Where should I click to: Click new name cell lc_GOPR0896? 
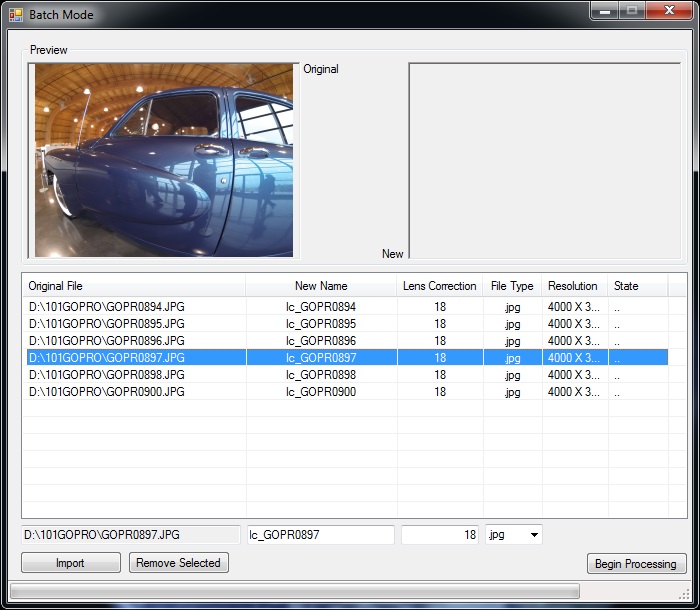pos(321,341)
